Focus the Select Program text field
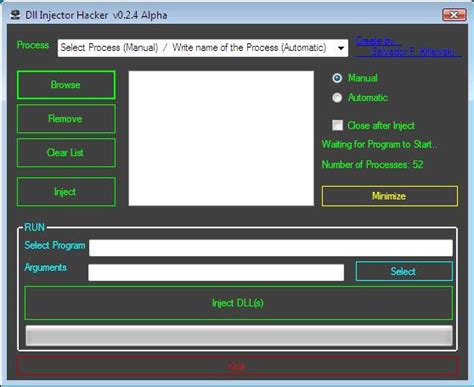Screen dimensions: 474x387 (x=271, y=248)
